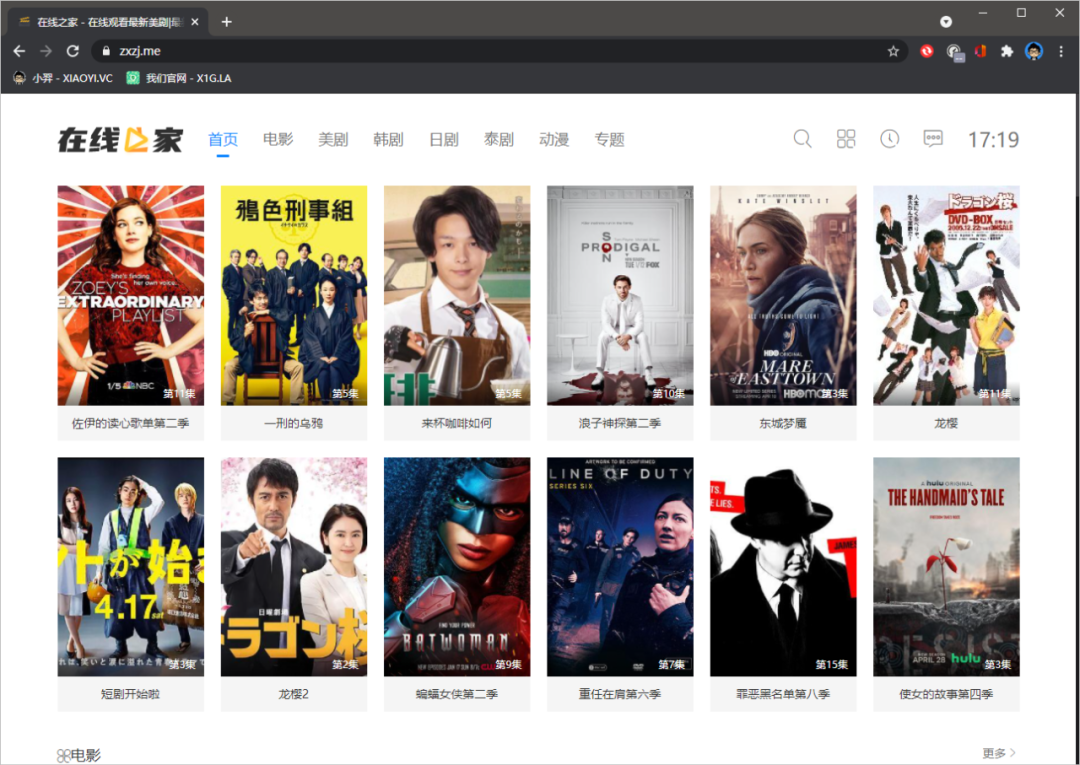Image resolution: width=1080 pixels, height=765 pixels.
Task: Open the Line of Duty poster
Action: coord(621,567)
